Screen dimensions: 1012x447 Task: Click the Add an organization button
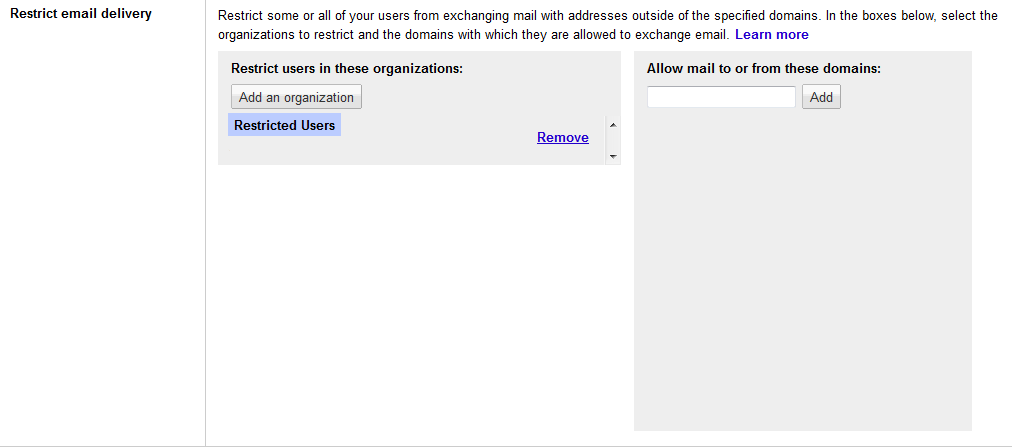[x=296, y=97]
